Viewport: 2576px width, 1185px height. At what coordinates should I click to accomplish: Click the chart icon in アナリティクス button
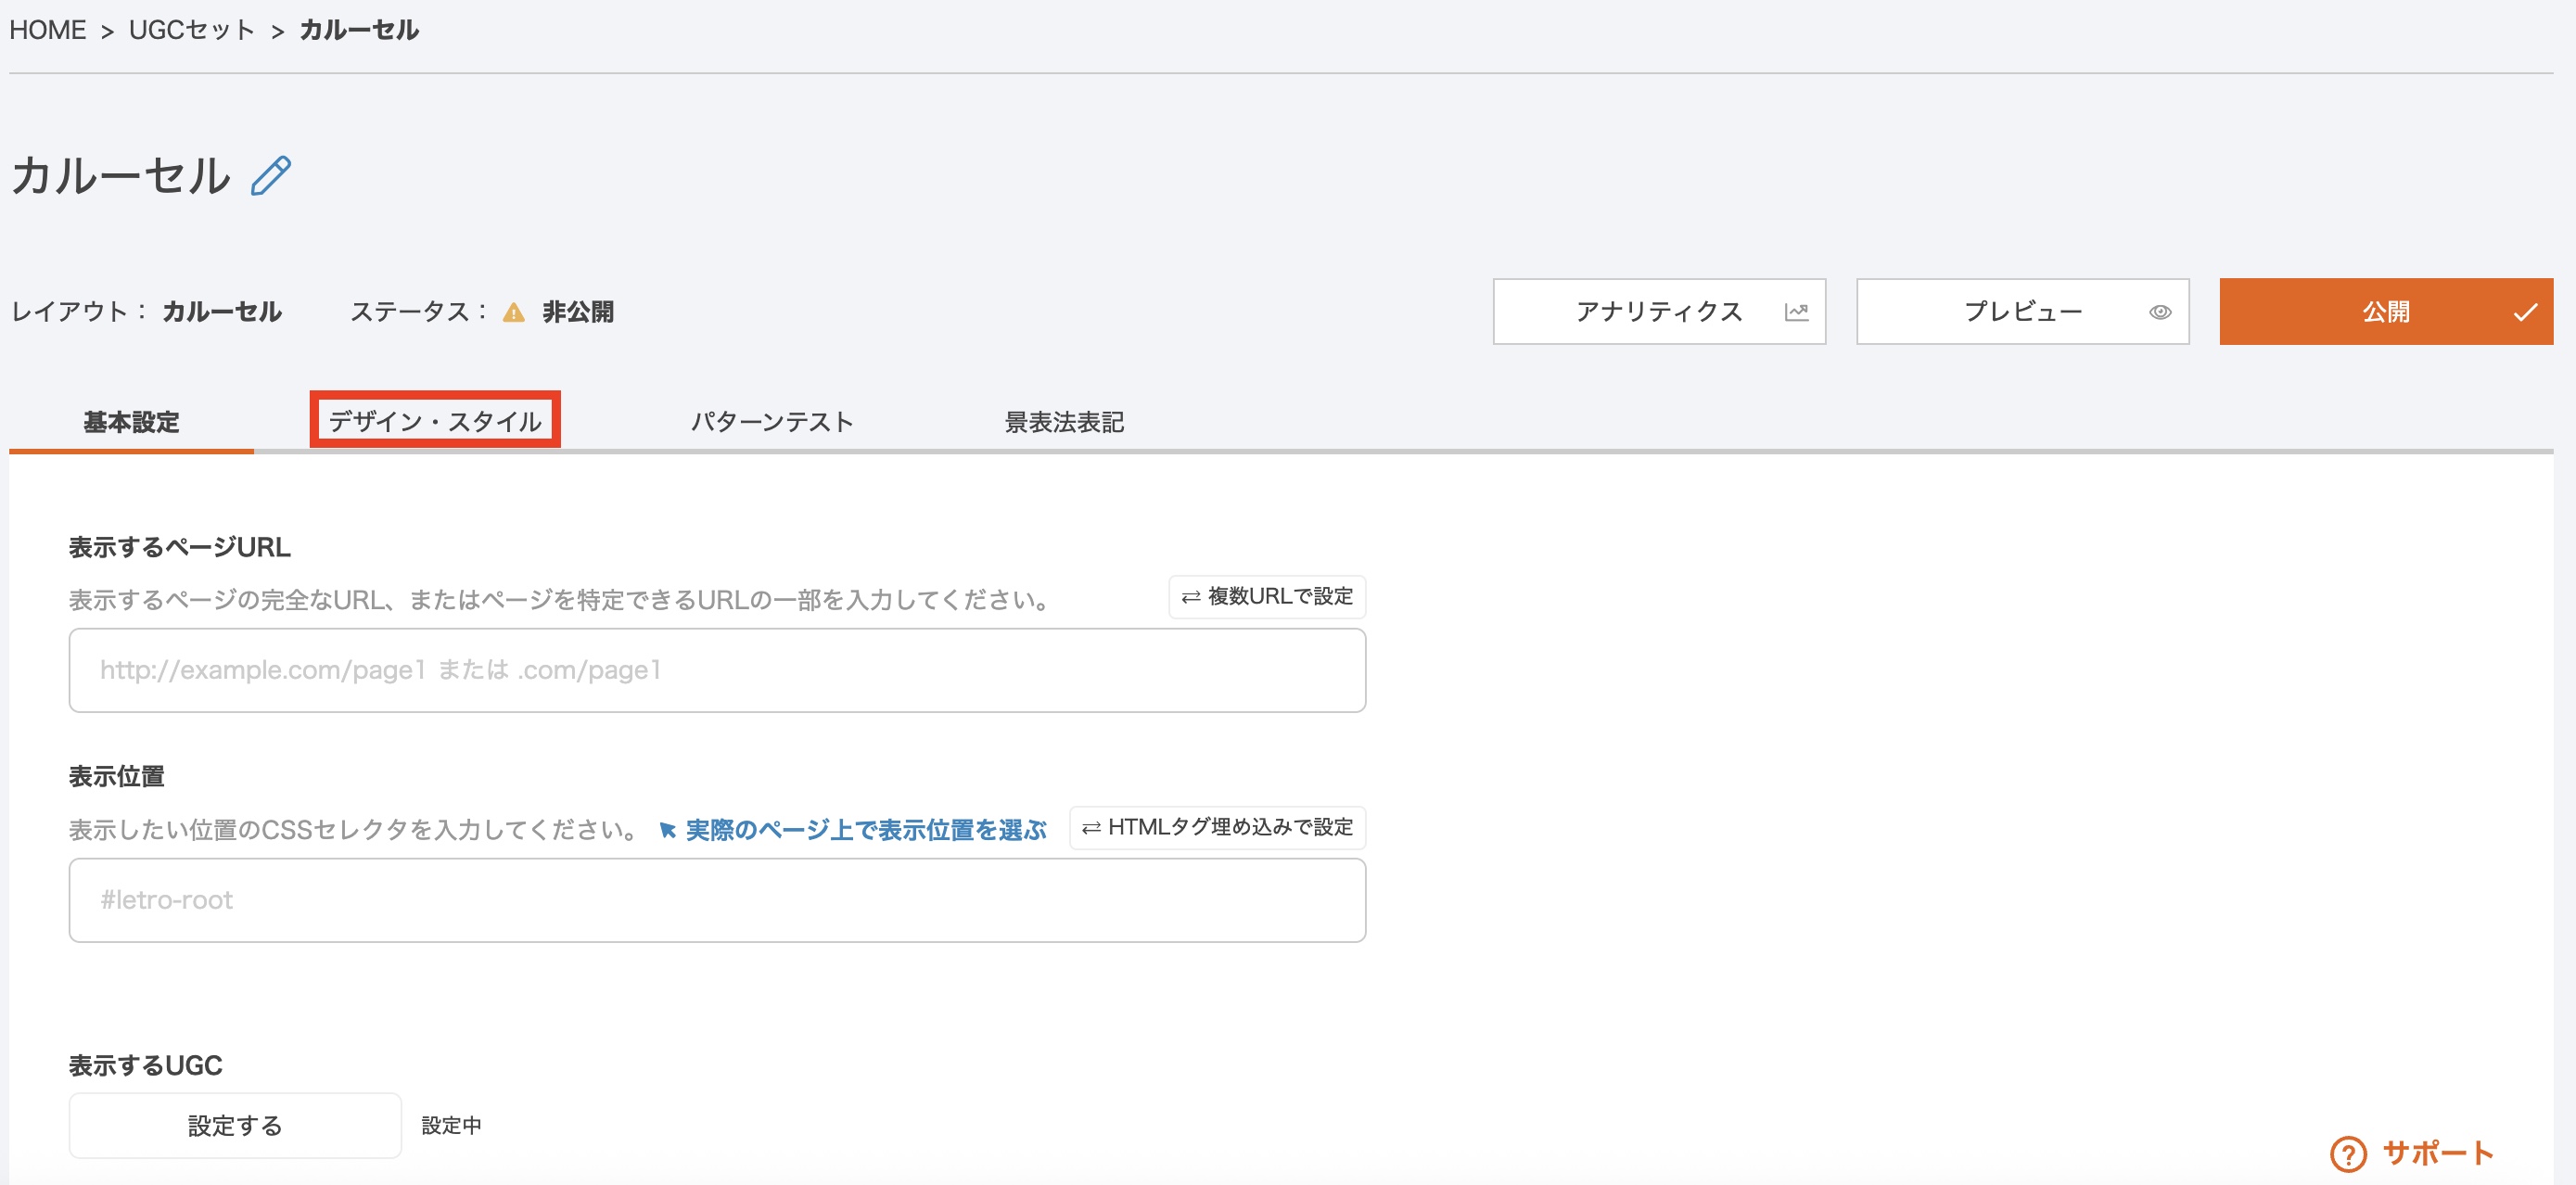(1796, 312)
